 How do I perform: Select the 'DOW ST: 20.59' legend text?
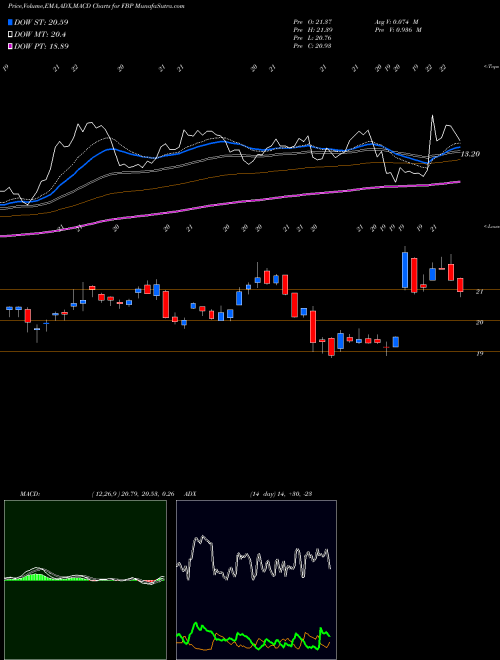pyautogui.click(x=41, y=22)
